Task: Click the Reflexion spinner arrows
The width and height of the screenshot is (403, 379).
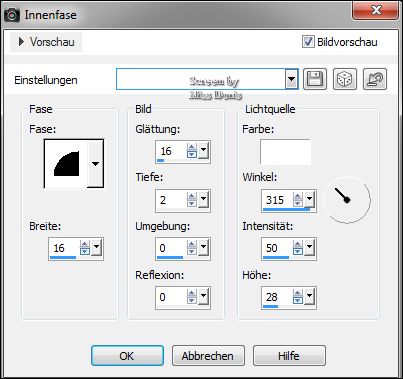Action: [x=192, y=296]
